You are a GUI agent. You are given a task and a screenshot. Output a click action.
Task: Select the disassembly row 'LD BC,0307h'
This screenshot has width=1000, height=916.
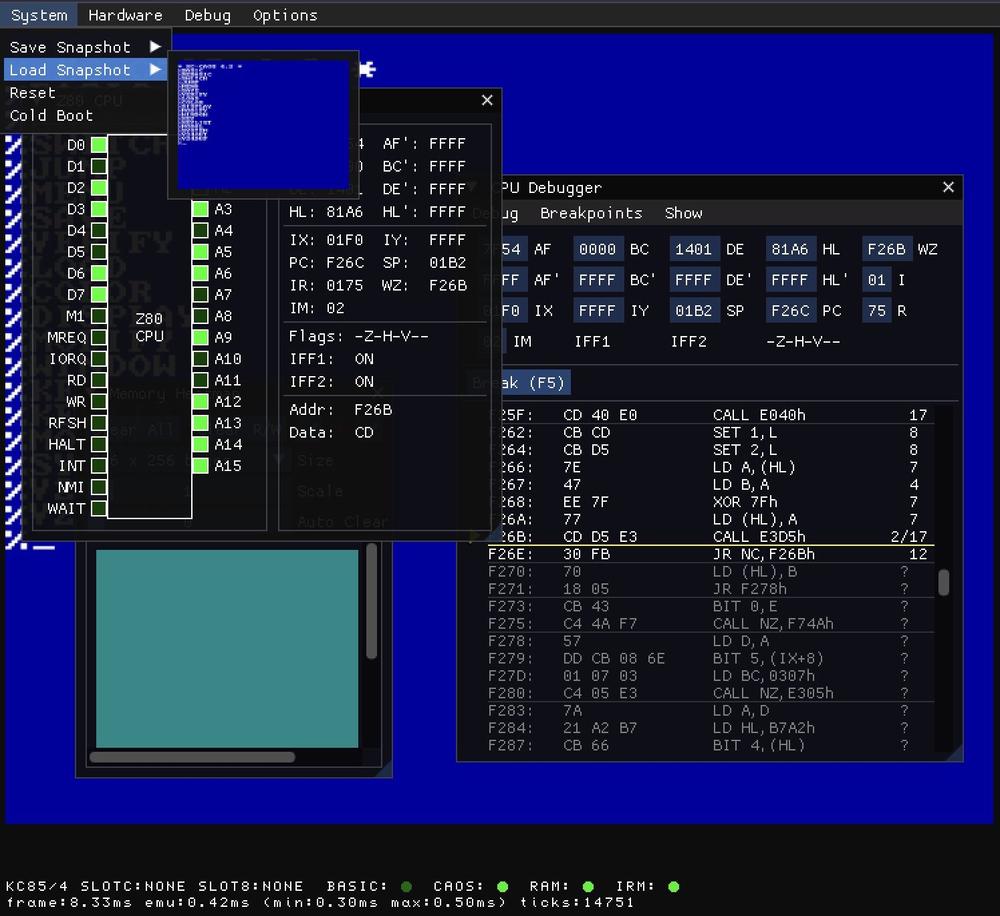(x=708, y=676)
